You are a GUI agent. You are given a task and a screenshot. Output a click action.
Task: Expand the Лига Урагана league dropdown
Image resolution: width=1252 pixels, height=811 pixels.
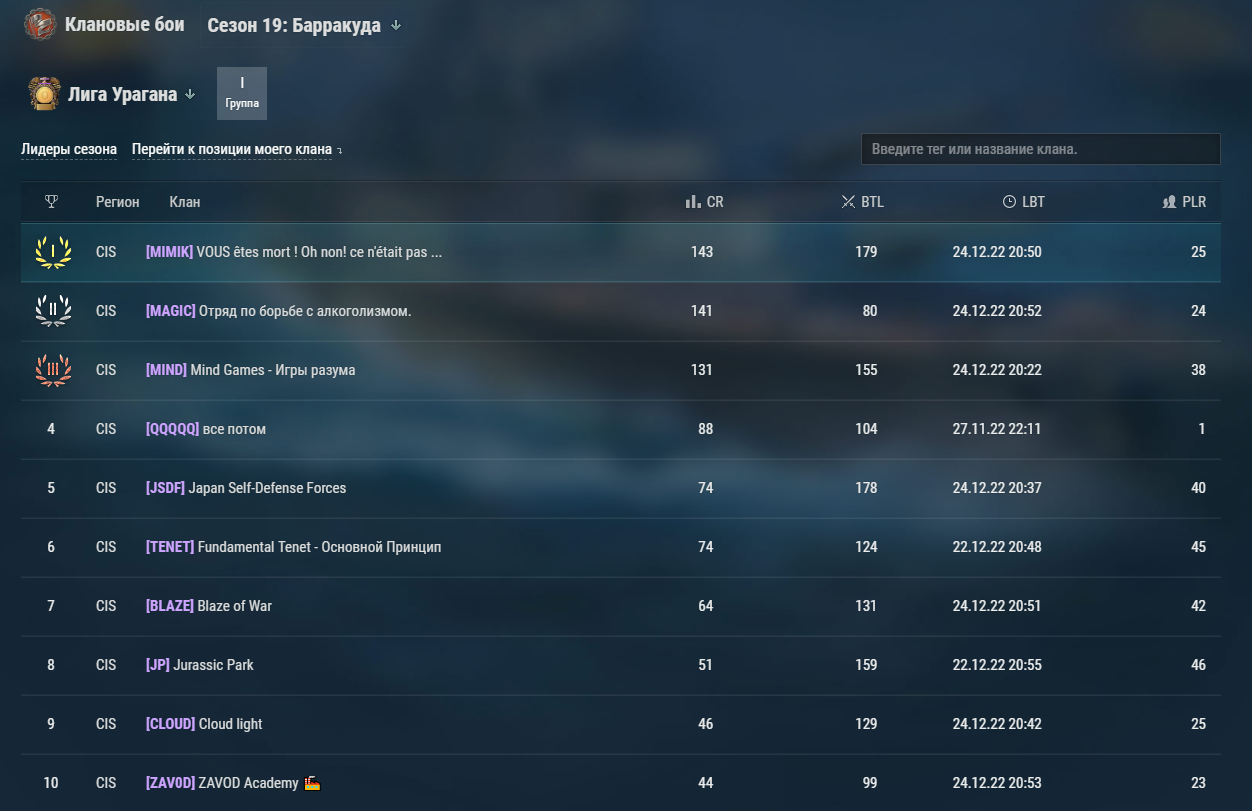[132, 95]
